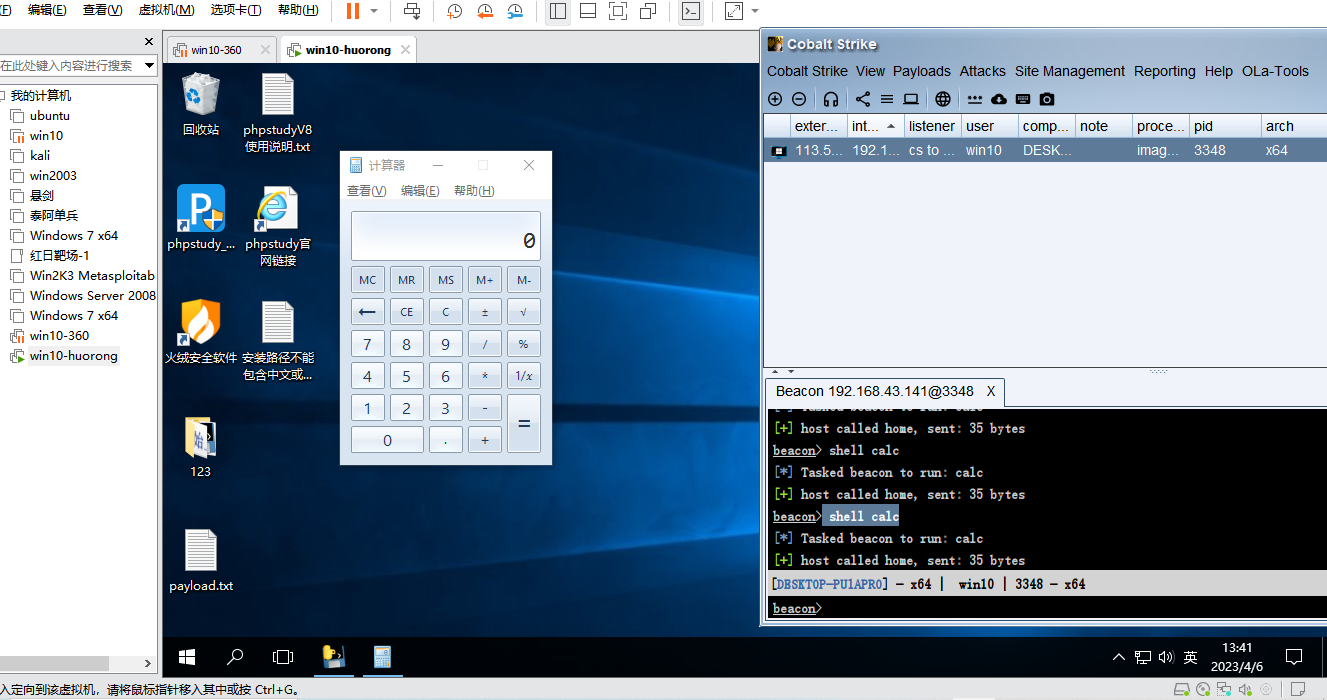Open the OLa-Tools menu
1327x700 pixels.
click(1275, 71)
